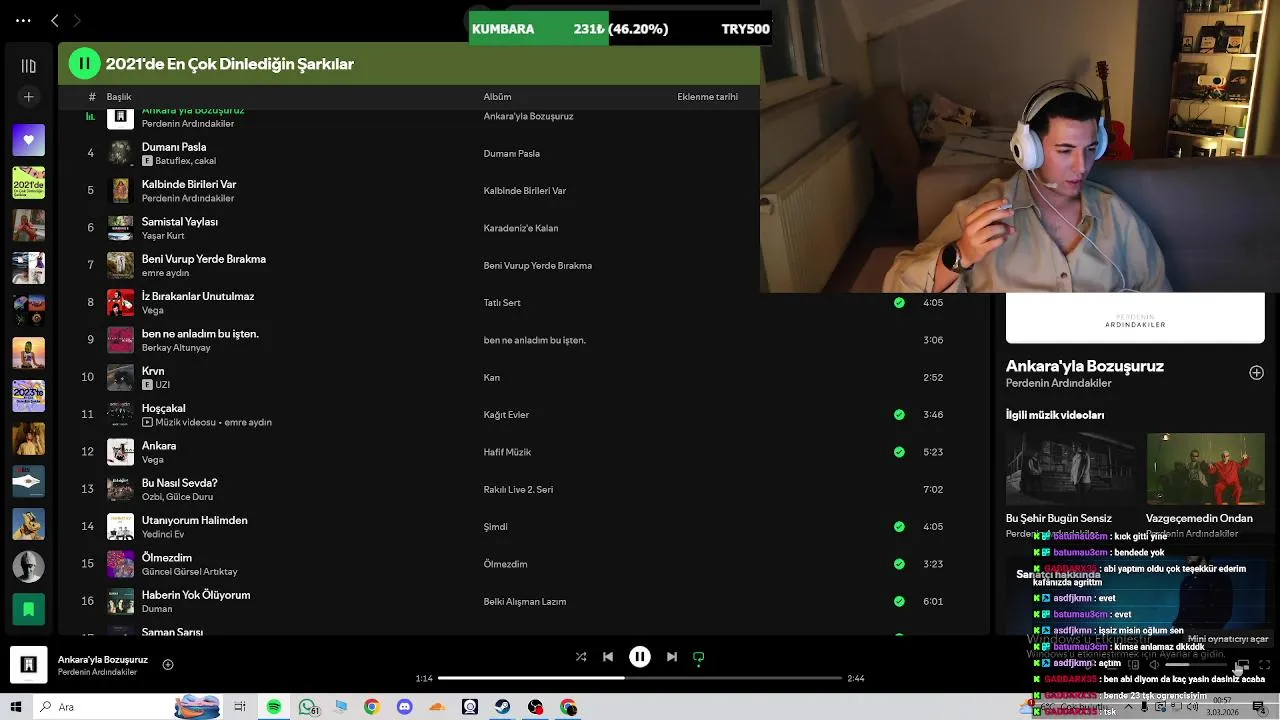The image size is (1280, 720).
Task: Toggle saved checkmark for Haberin Yok Ölüyorum
Action: click(899, 601)
